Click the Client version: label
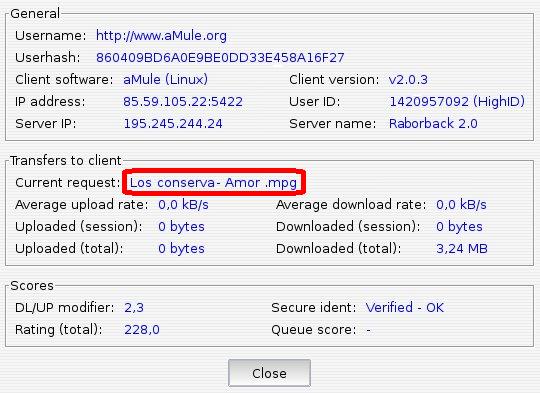Screen dimensions: 540x393 [x=334, y=80]
